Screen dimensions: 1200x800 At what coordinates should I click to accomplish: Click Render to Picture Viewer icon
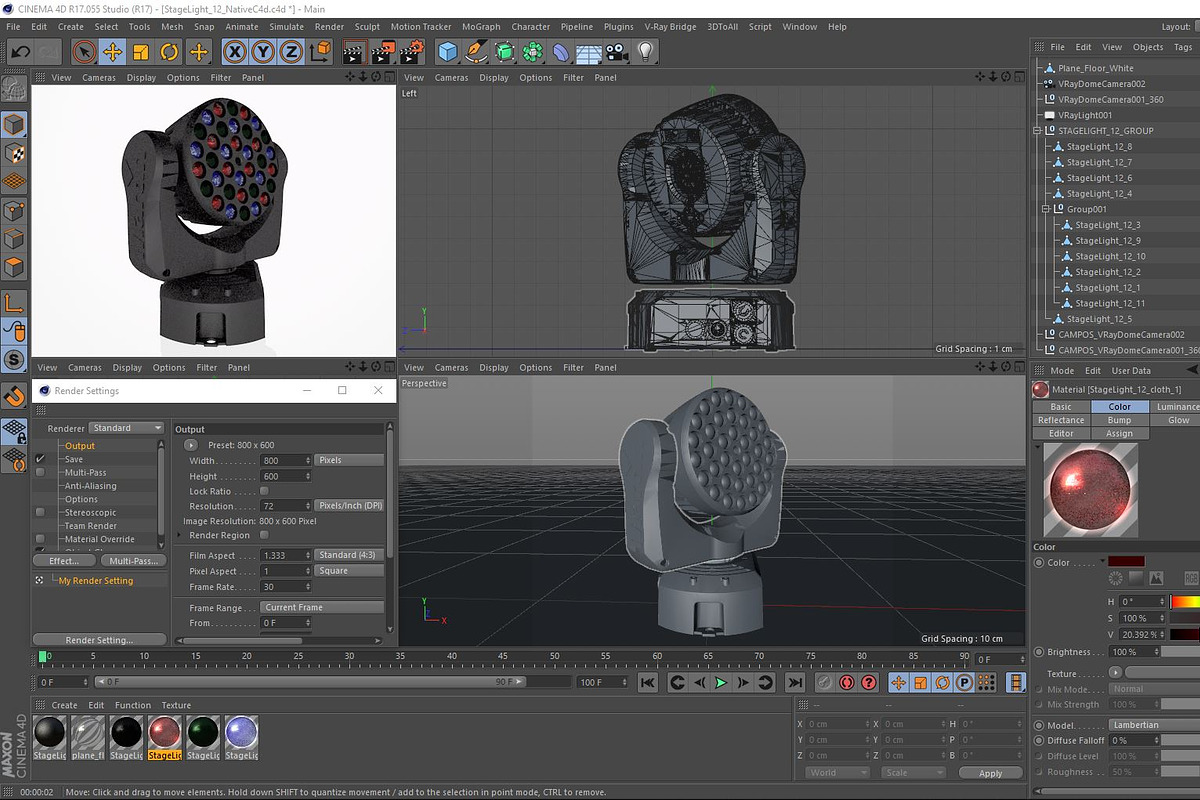[383, 51]
